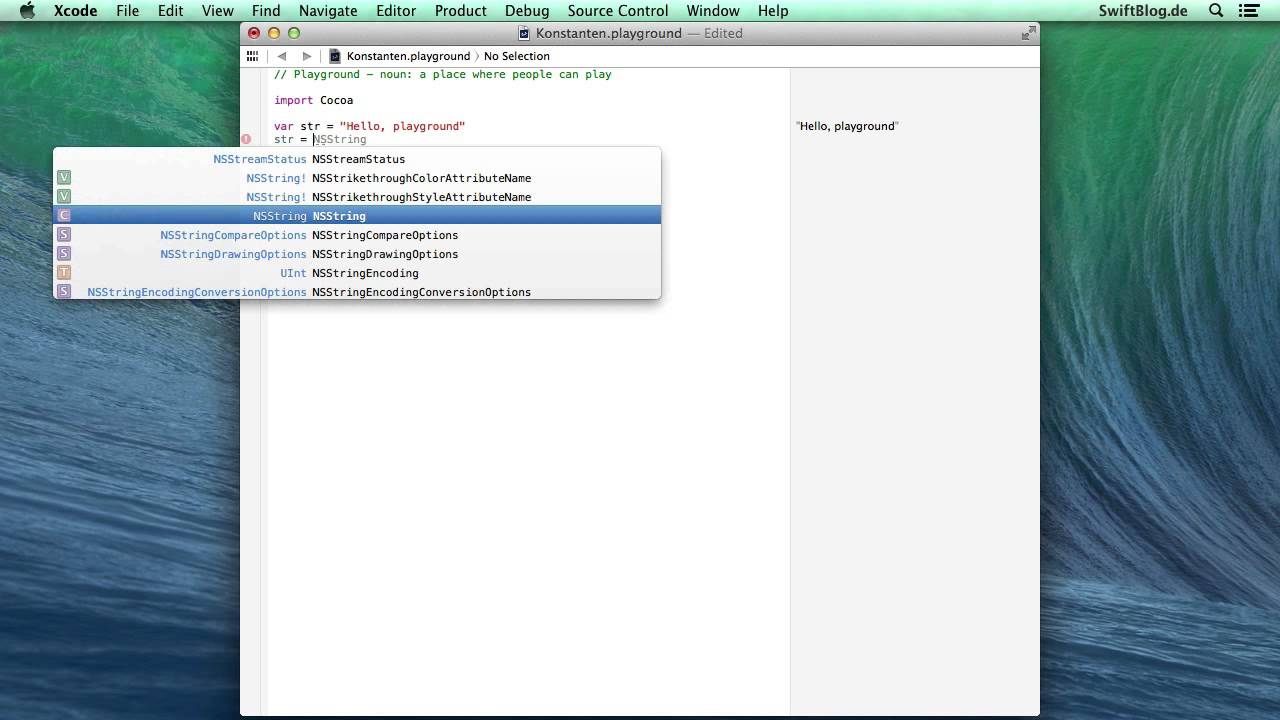The width and height of the screenshot is (1280, 720).
Task: Open the Navigate menu
Action: coord(328,11)
